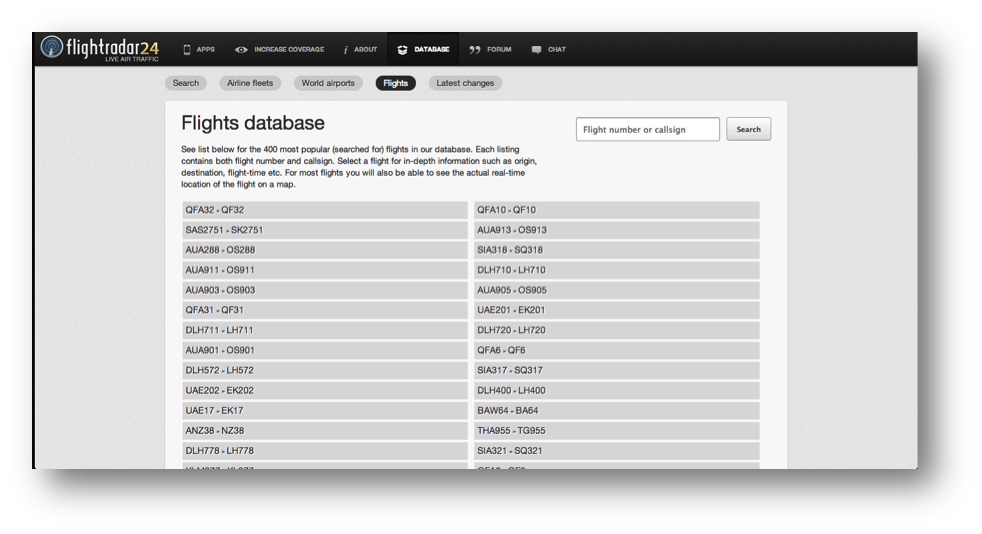Open the Apps menu item
The height and width of the screenshot is (534, 982).
(205, 49)
